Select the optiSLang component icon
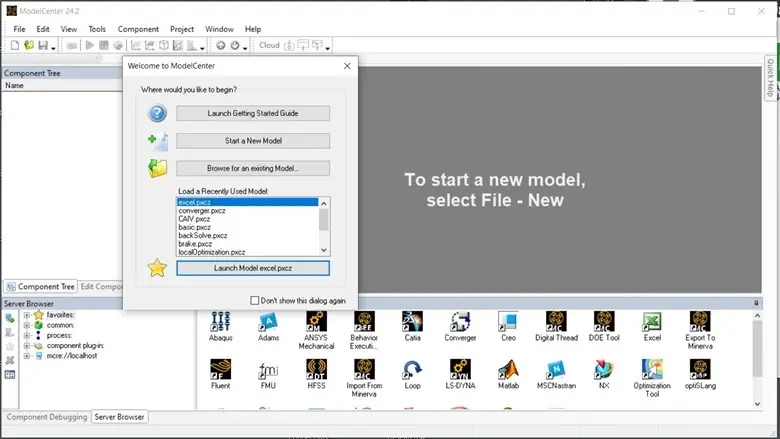780x439 pixels. coord(700,369)
